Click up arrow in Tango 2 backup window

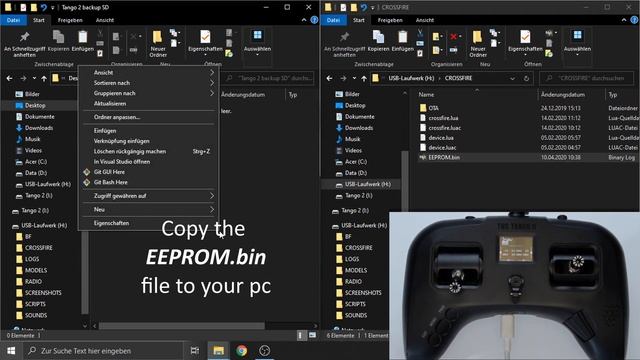pos(44,78)
